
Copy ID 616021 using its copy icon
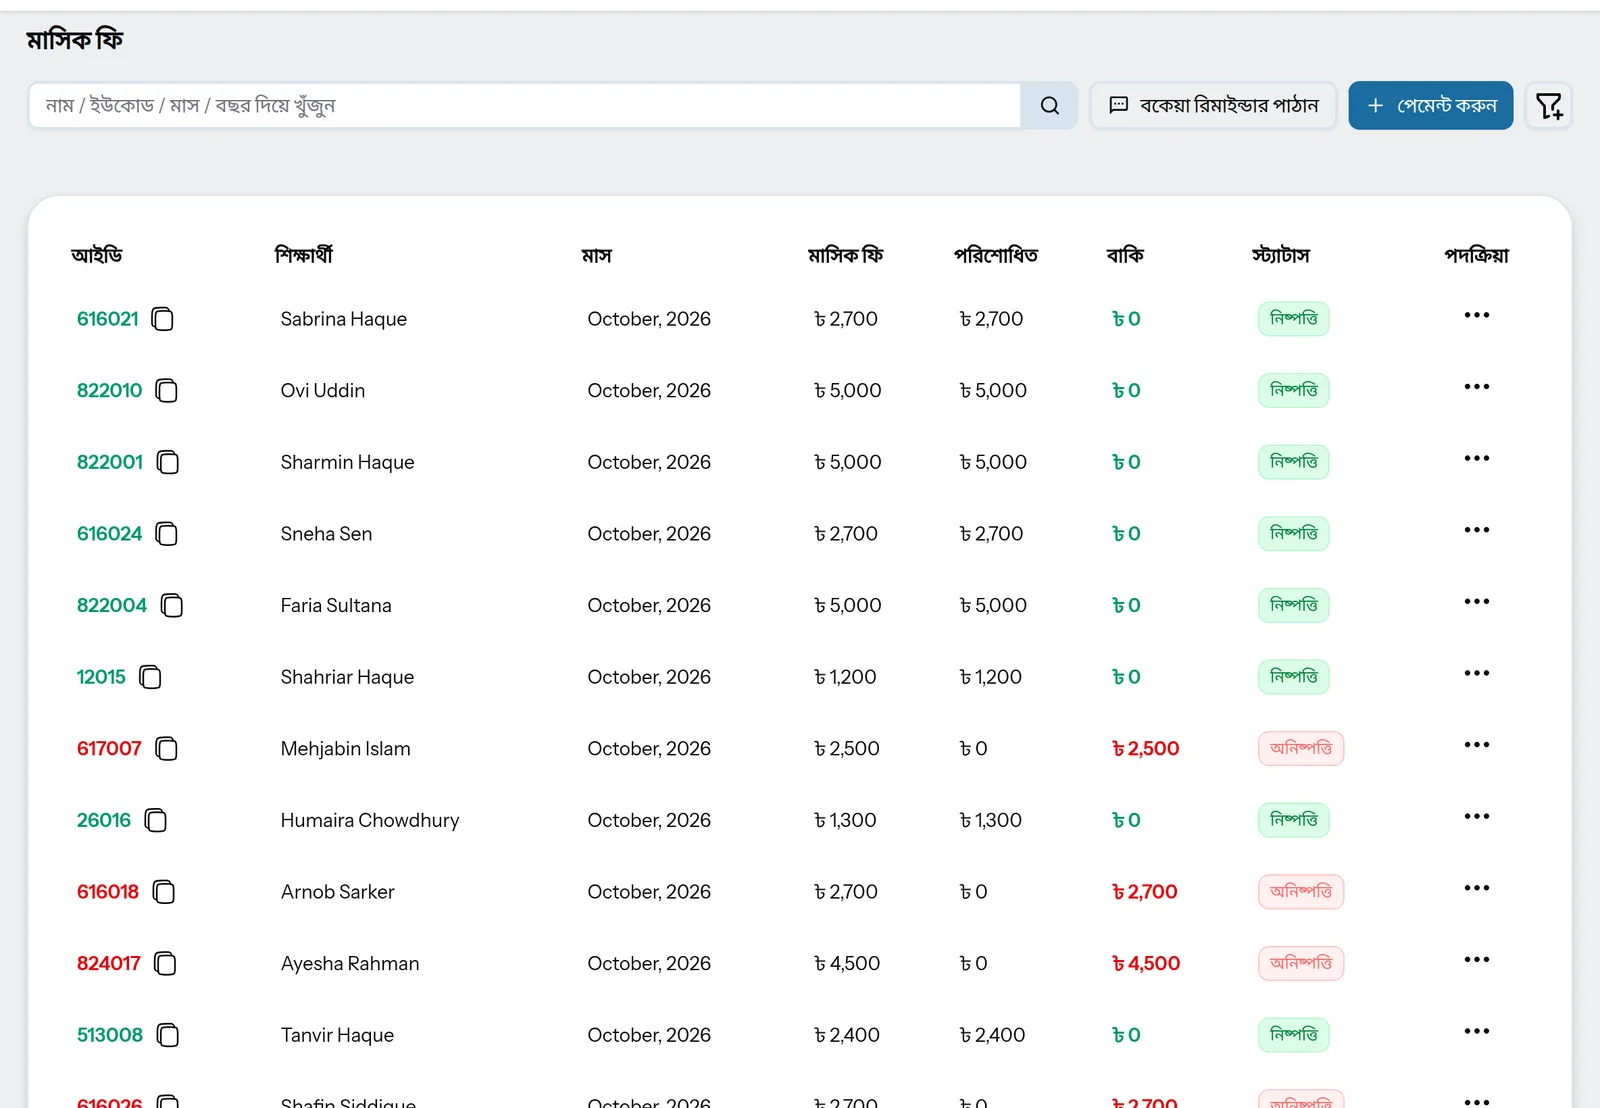click(x=162, y=319)
